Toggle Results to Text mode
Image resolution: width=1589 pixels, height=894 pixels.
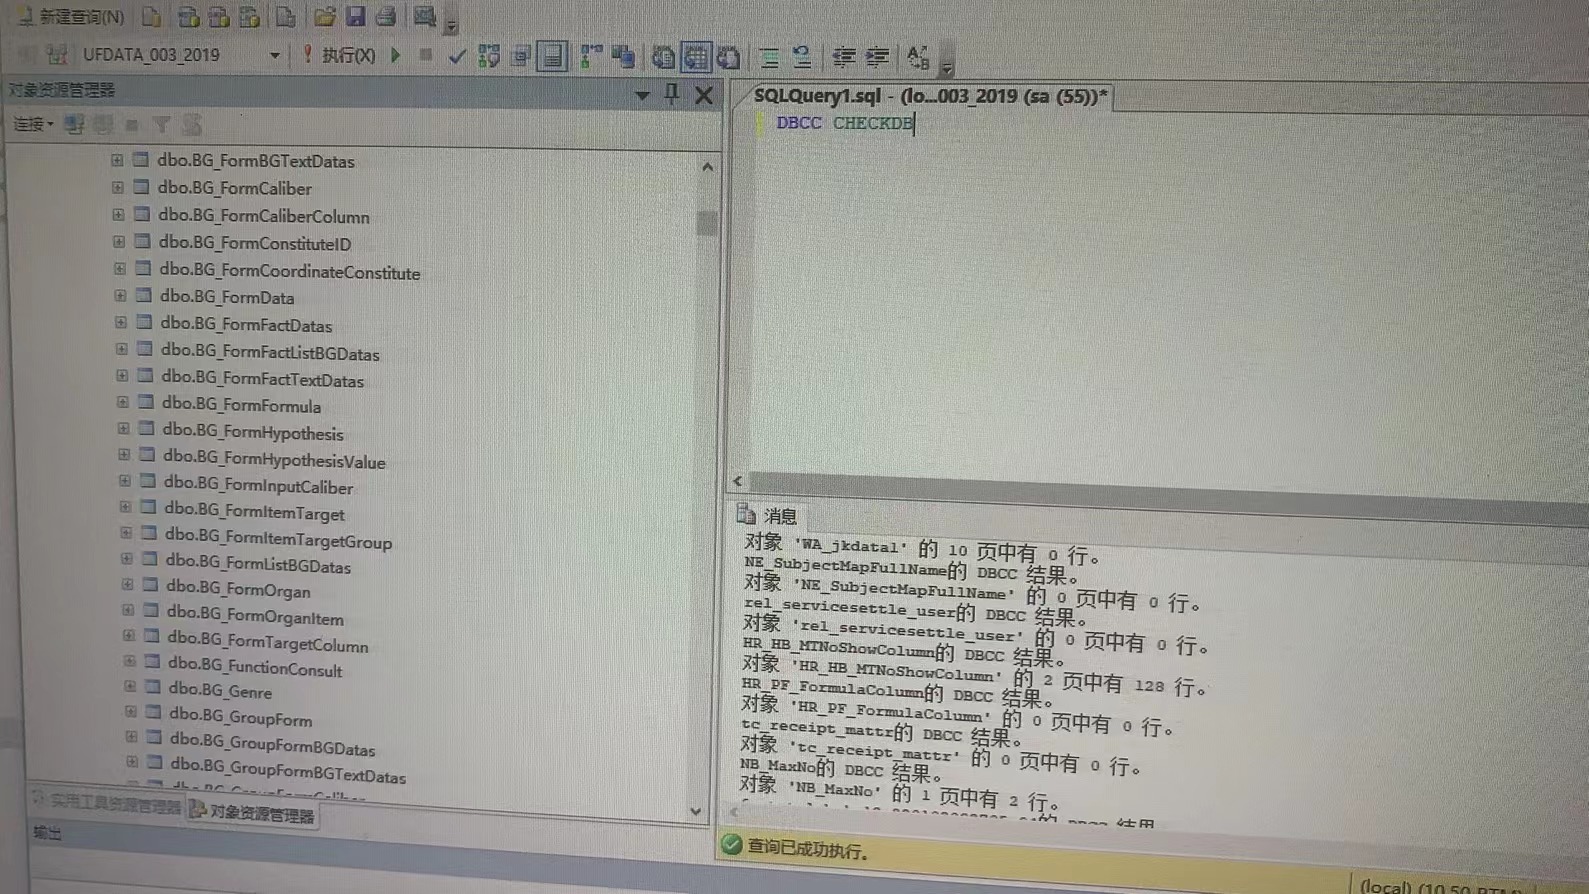(x=662, y=57)
